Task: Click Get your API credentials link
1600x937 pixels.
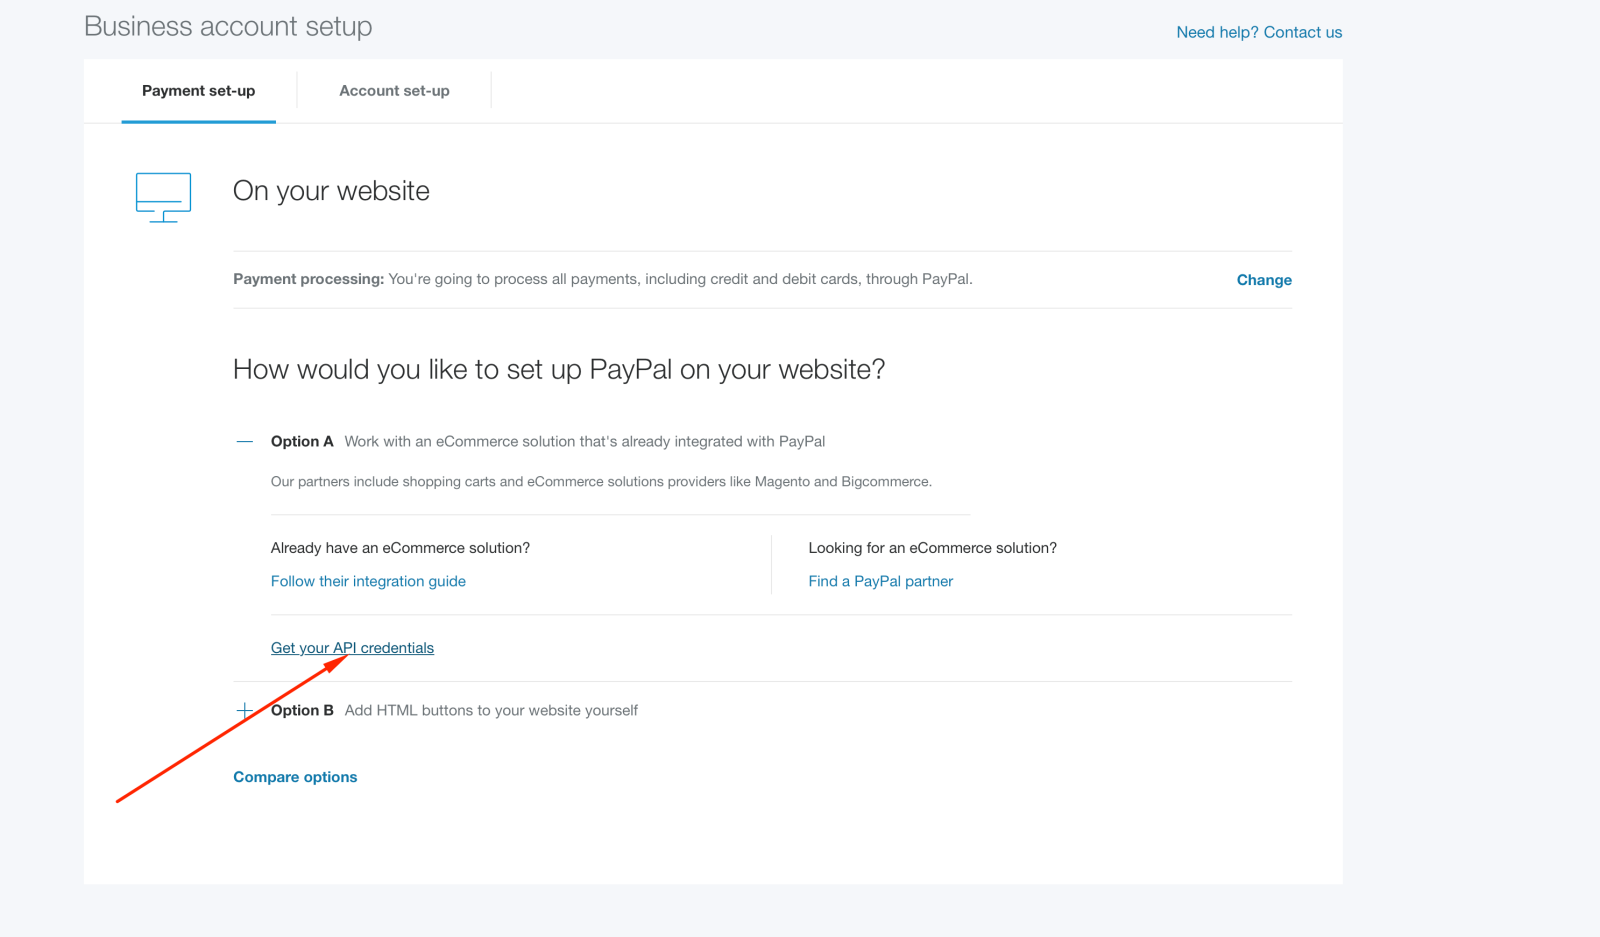Action: click(x=352, y=648)
